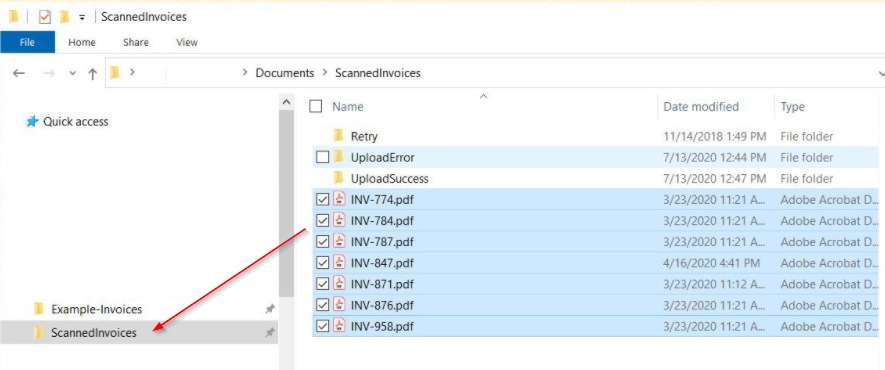Go up one folder level
Screen dimensions: 885x370
93,73
